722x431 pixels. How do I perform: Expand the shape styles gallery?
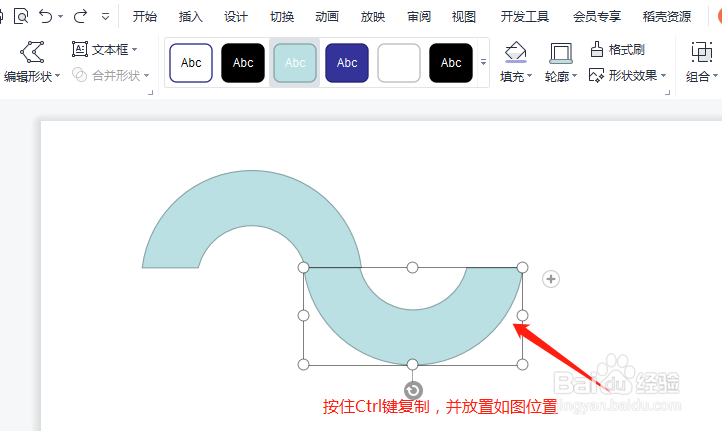click(x=483, y=62)
